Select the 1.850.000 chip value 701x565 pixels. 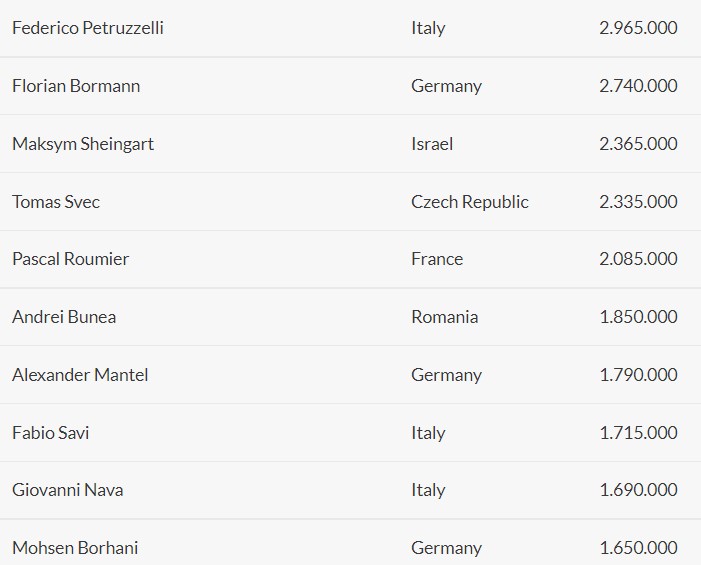click(638, 317)
